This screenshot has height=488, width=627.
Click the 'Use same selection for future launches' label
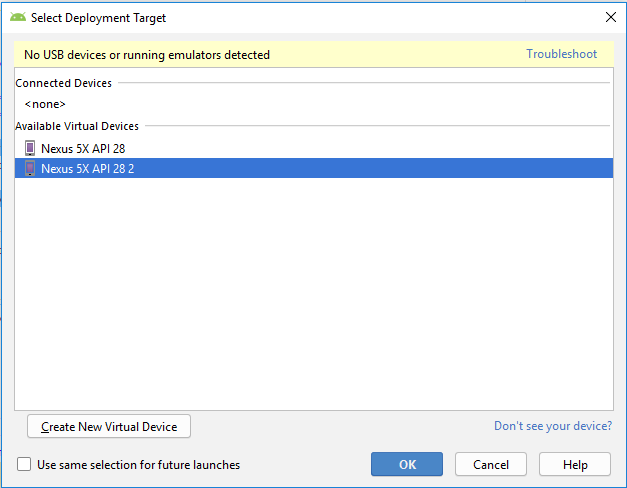click(138, 464)
